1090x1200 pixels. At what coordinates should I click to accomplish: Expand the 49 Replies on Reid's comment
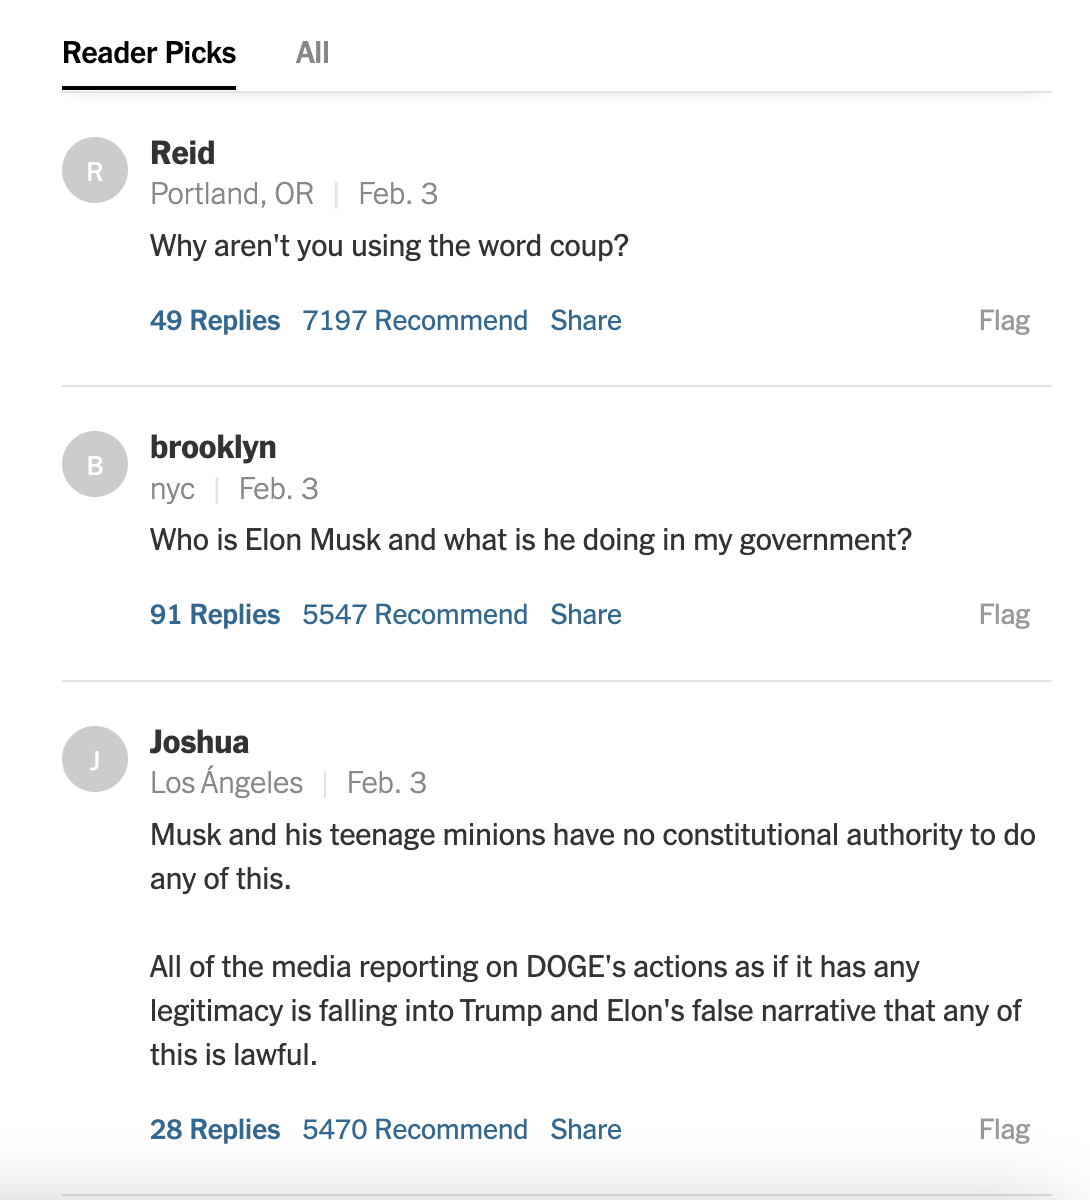click(215, 321)
